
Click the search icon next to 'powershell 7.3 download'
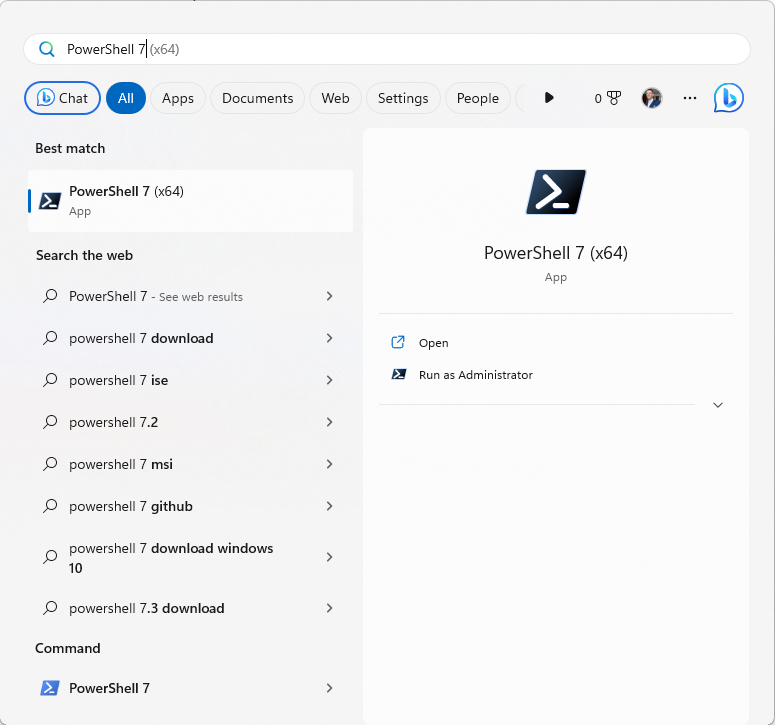50,608
